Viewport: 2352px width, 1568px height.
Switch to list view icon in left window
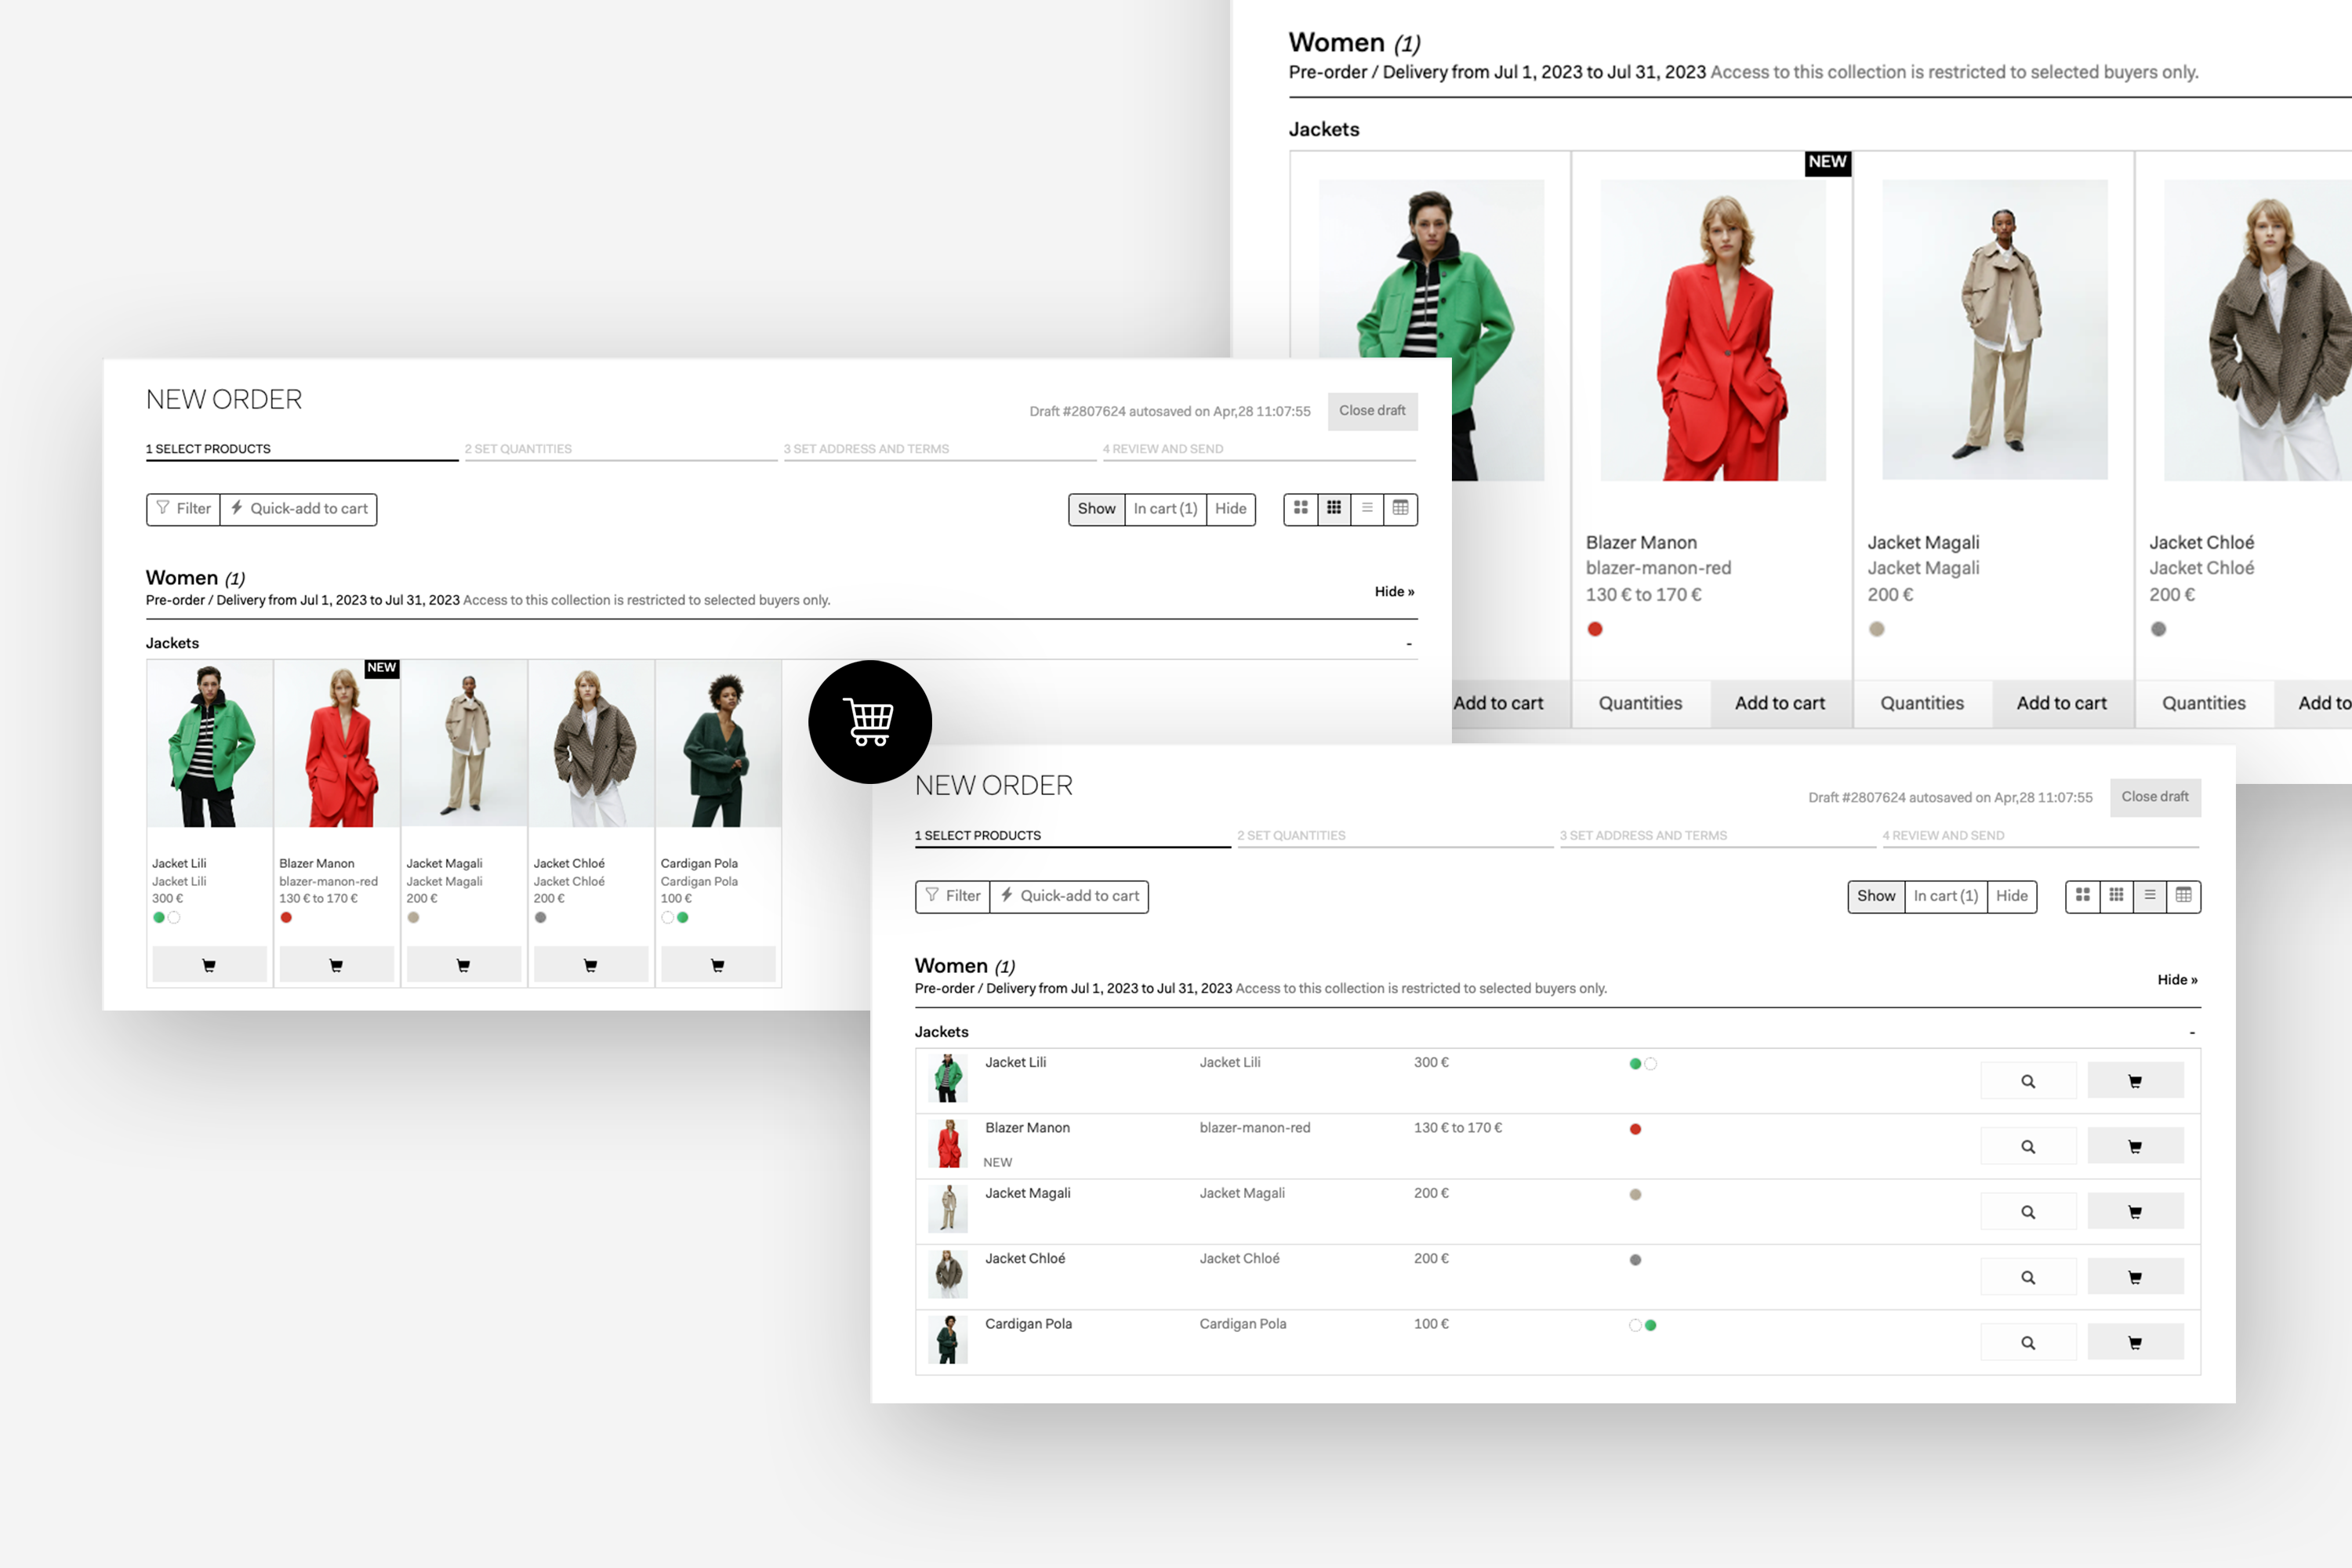1367,509
